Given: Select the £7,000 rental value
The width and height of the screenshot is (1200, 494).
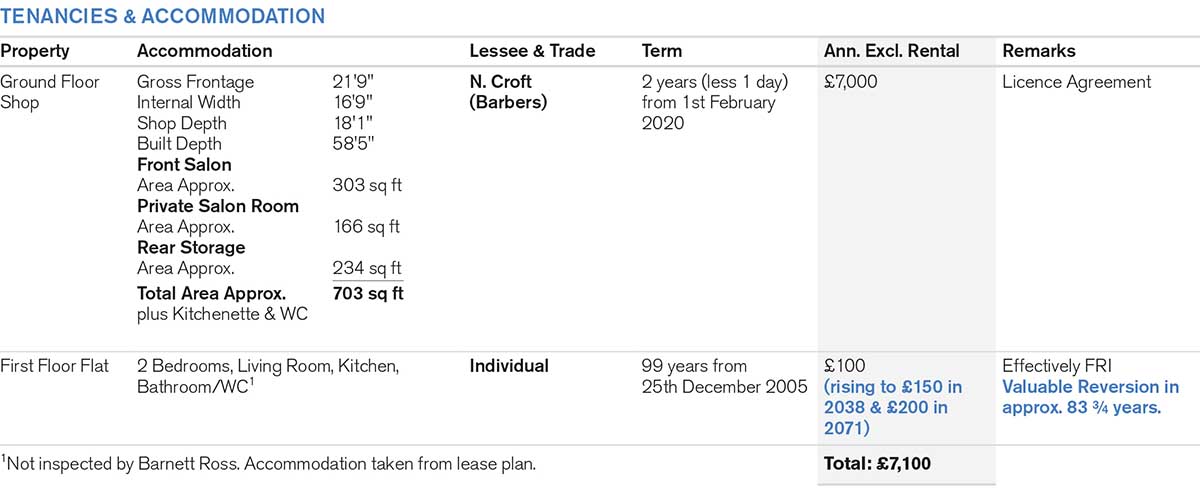Looking at the screenshot, I should pos(850,82).
